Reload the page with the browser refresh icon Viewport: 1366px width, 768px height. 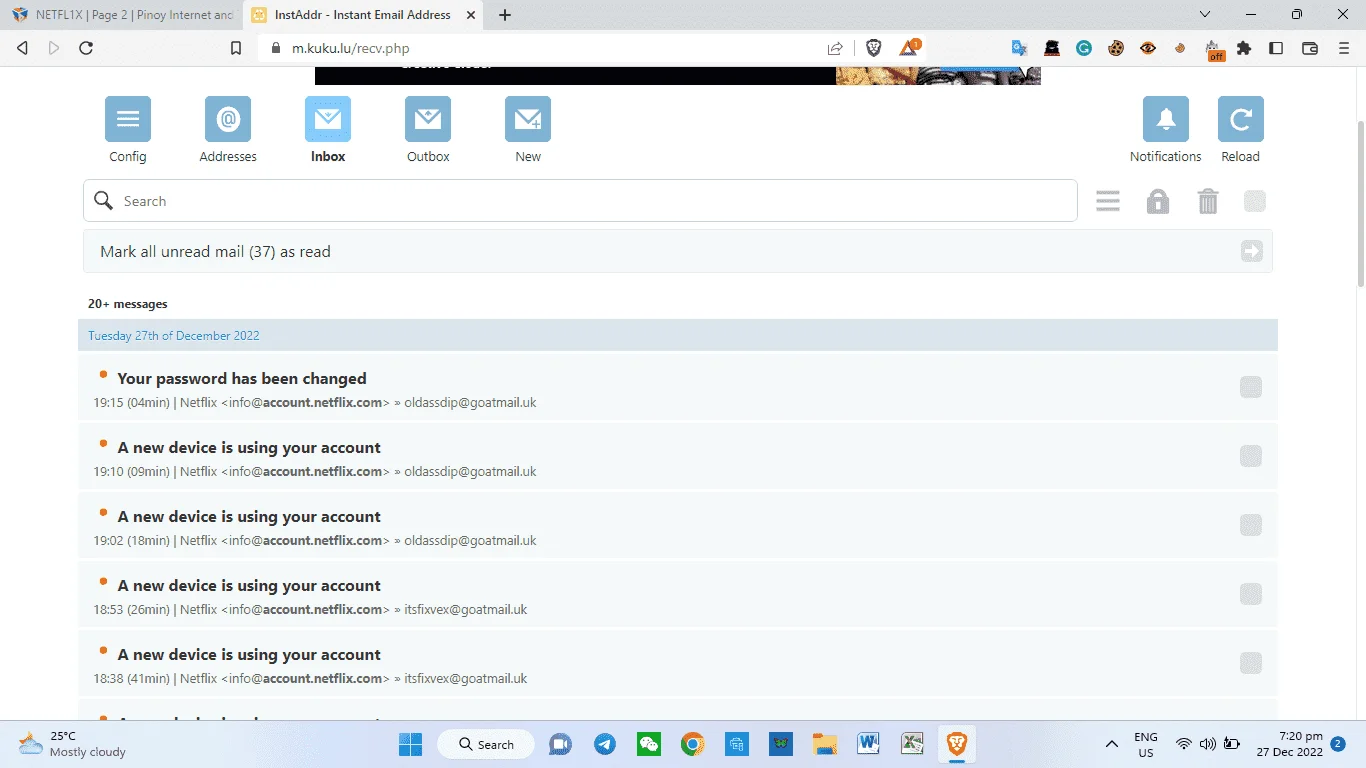click(x=86, y=48)
